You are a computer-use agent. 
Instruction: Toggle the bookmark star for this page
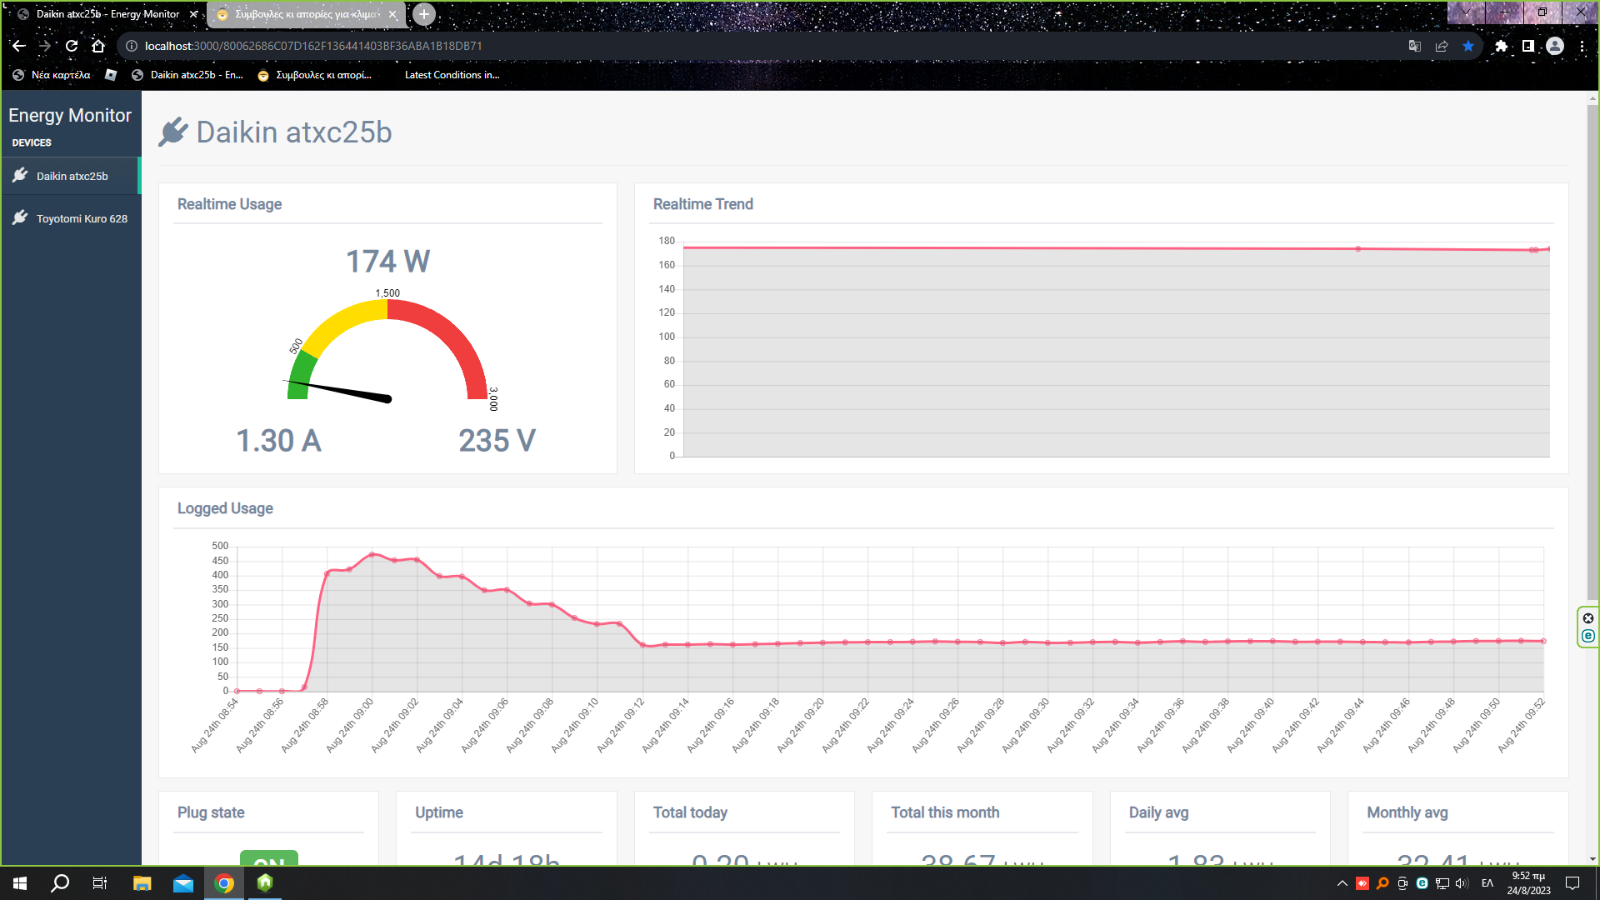click(1468, 46)
